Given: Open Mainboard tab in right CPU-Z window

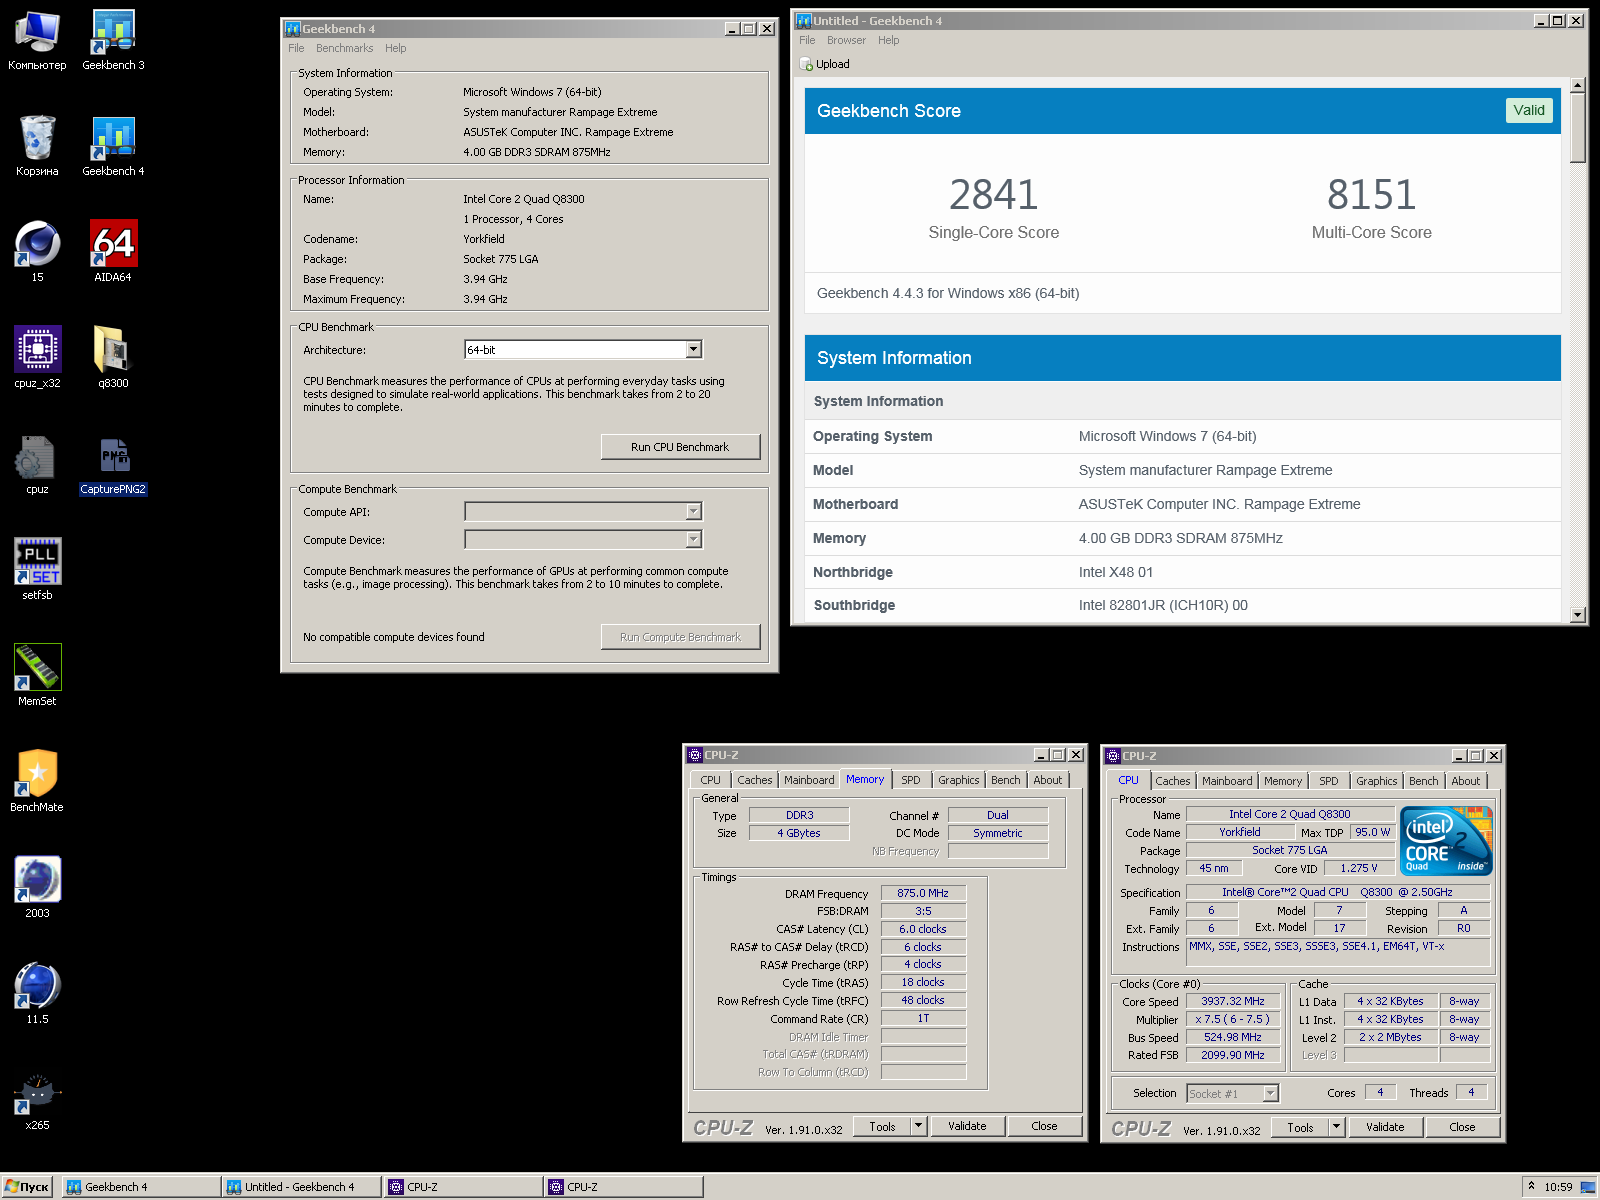Looking at the screenshot, I should 1227,781.
